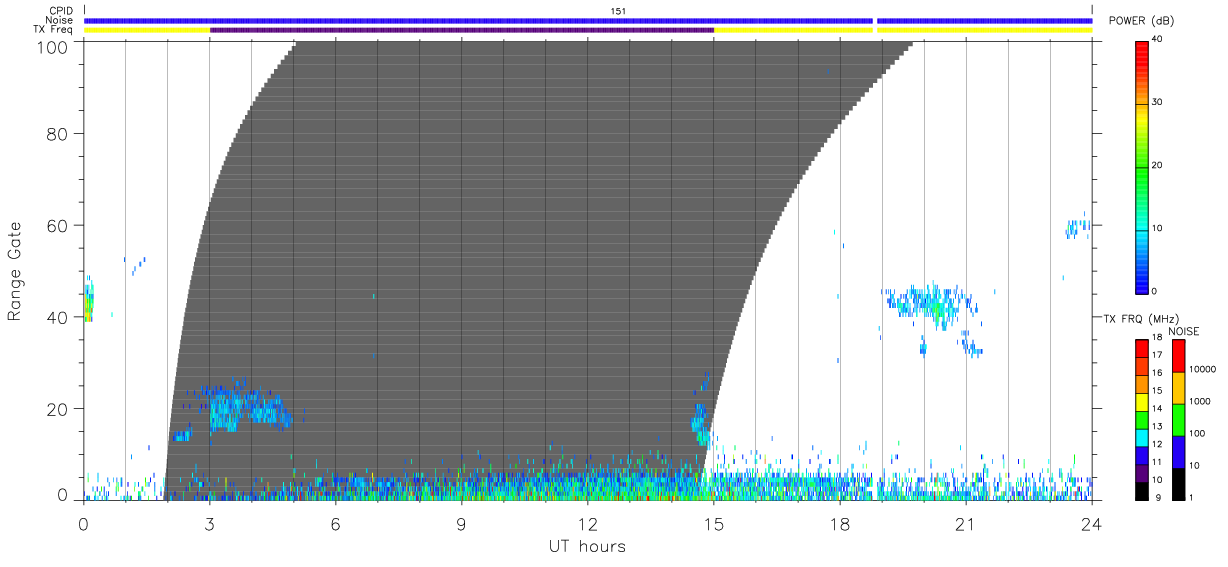Click the purple segment of TX Freq bar
The height and width of the screenshot is (567, 1228).
[x=462, y=30]
